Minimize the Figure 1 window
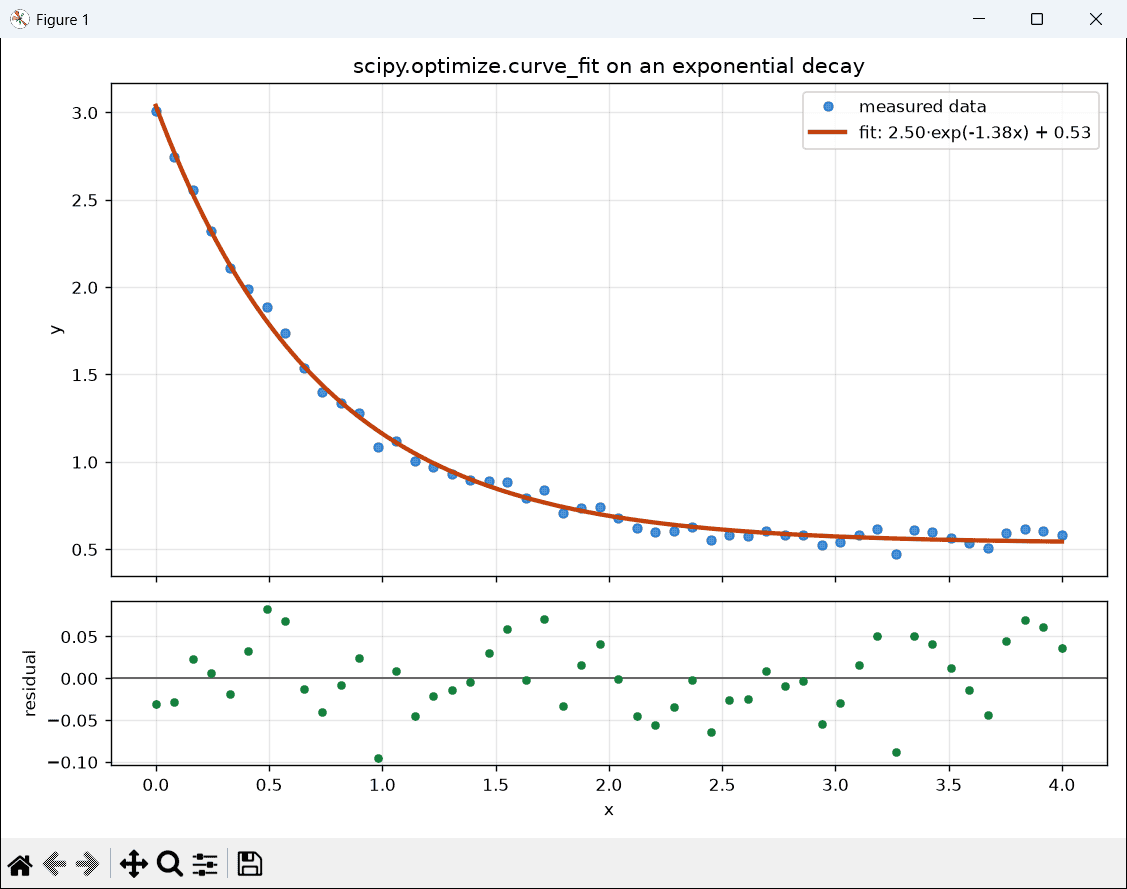The height and width of the screenshot is (889, 1127). coord(979,19)
